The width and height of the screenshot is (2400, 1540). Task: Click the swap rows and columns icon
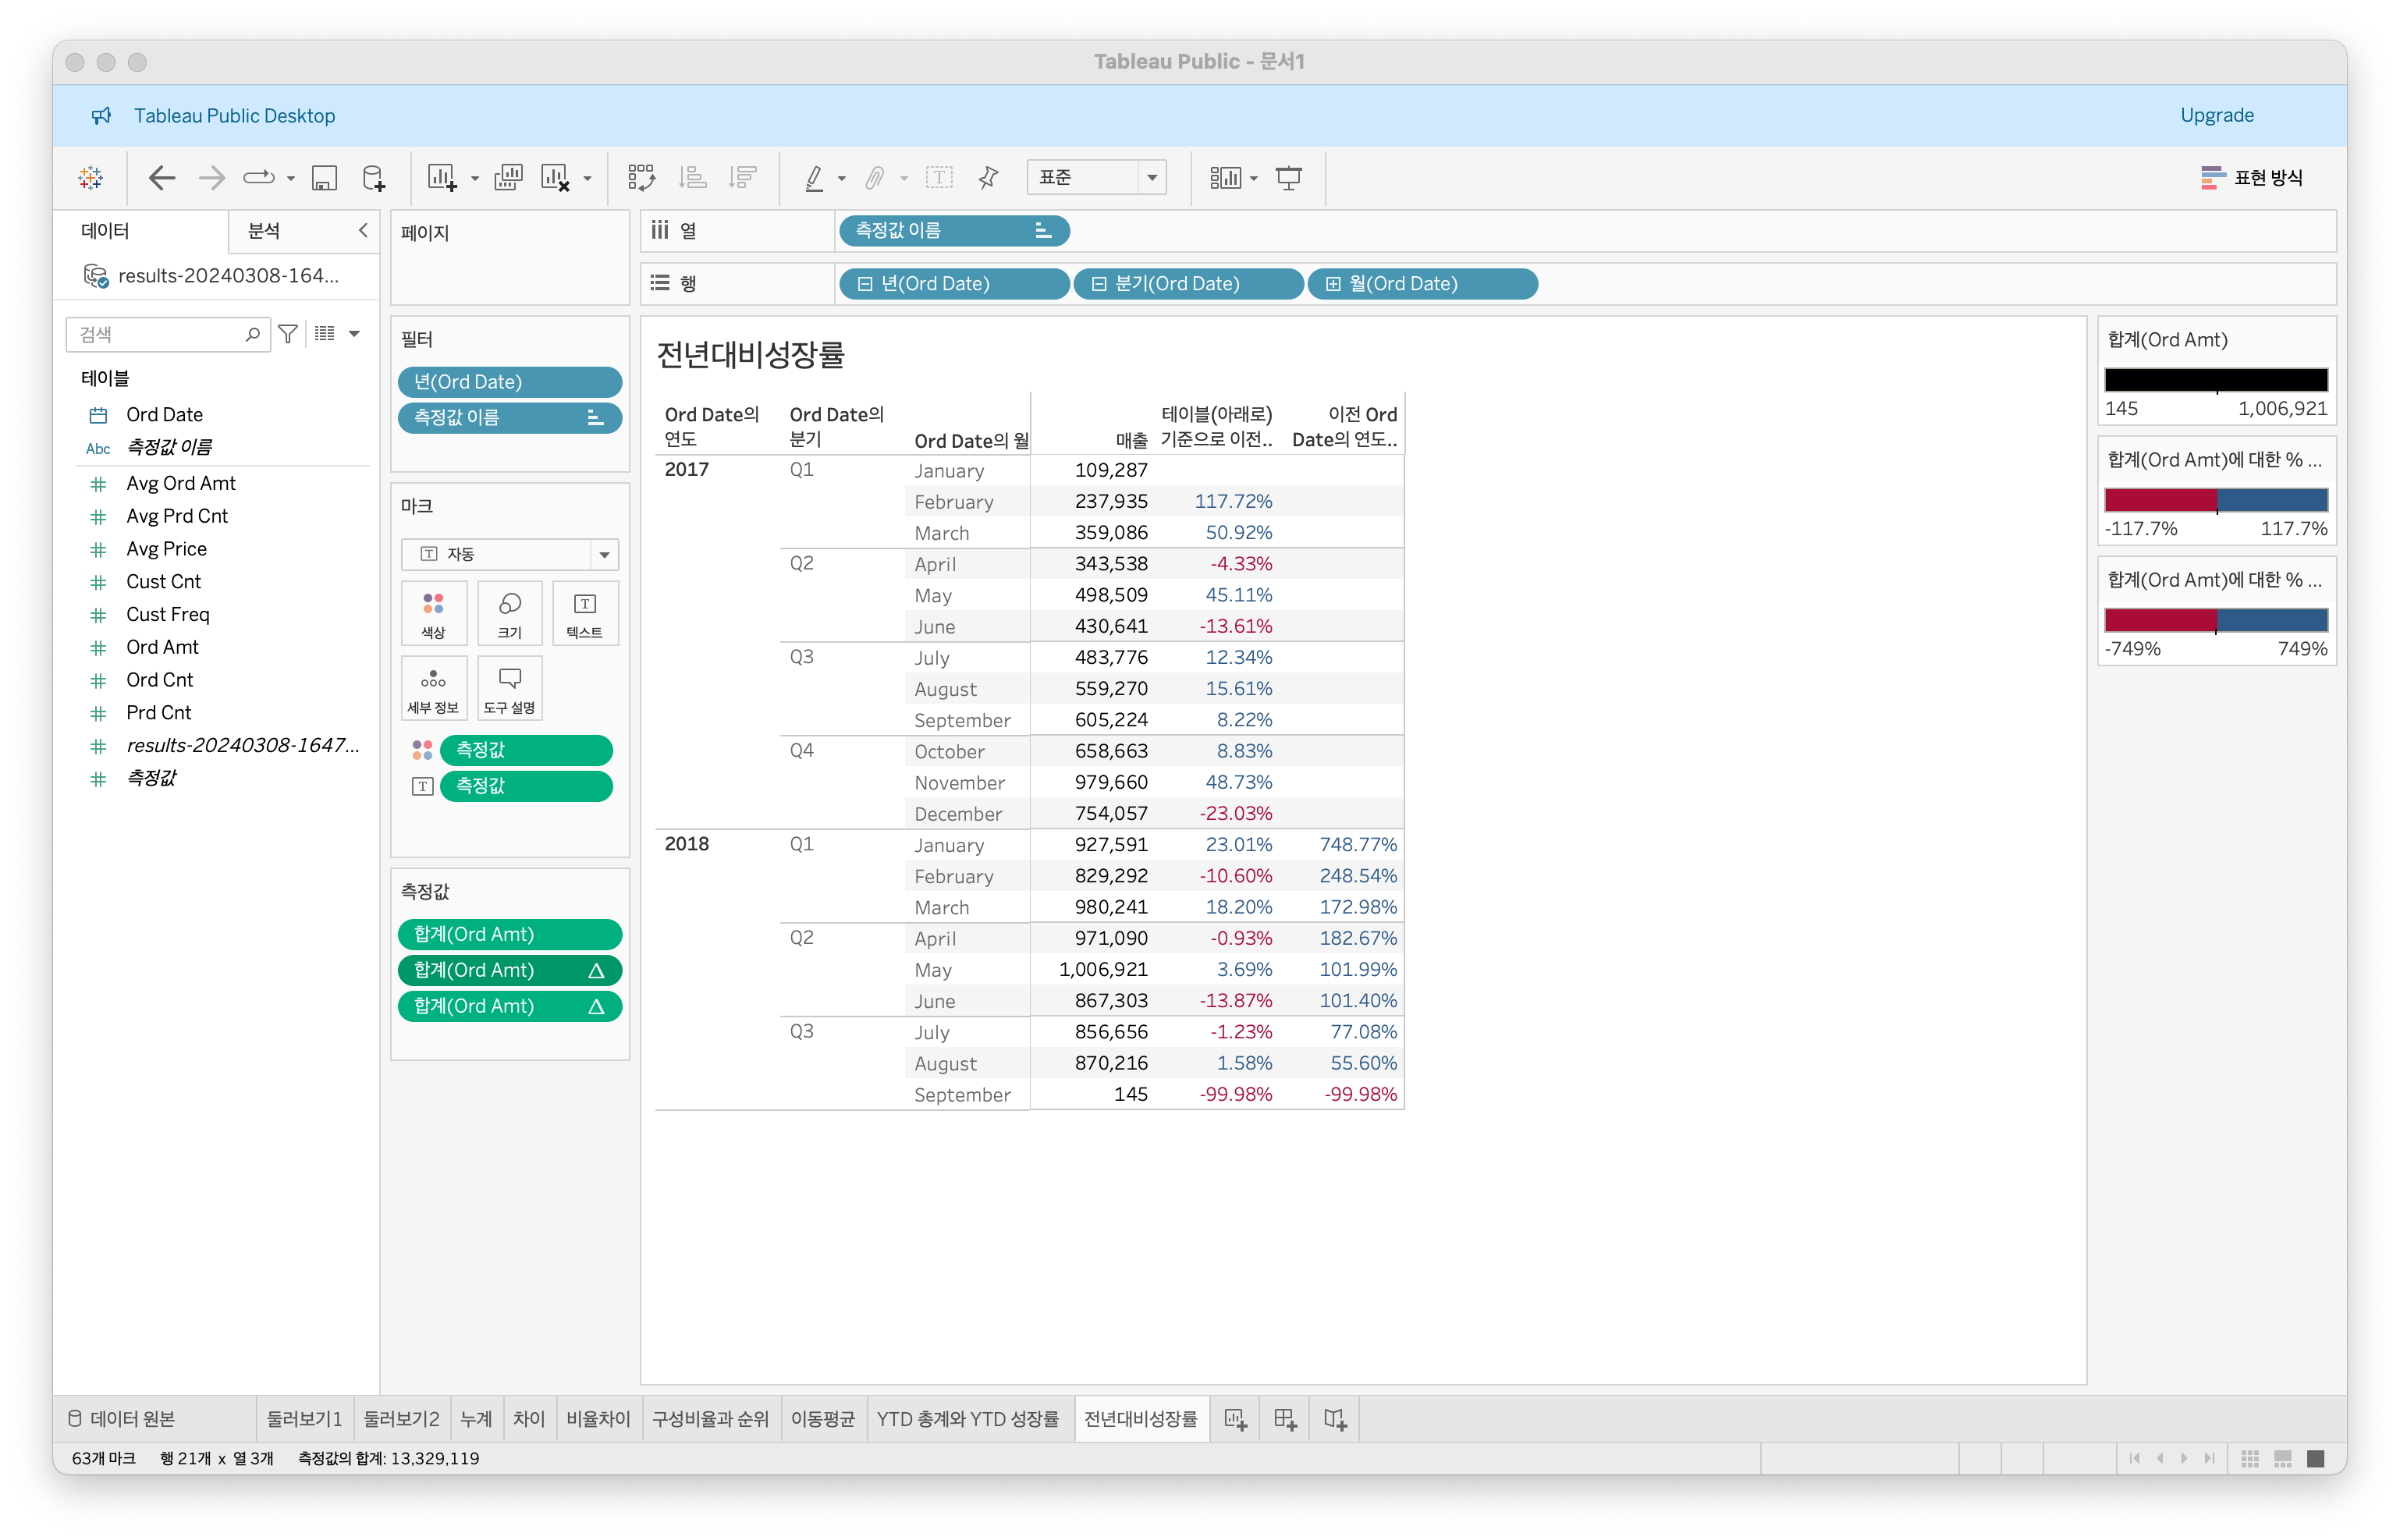[641, 178]
